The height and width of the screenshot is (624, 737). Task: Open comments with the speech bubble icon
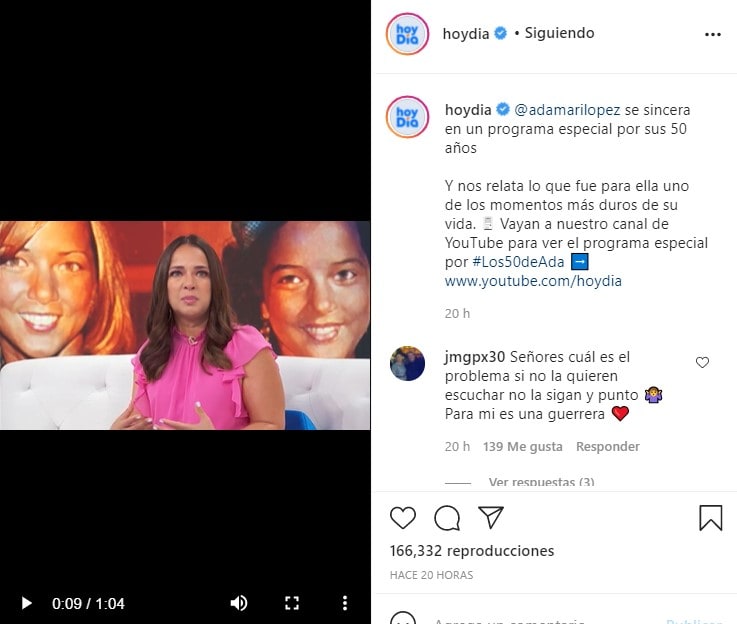(447, 518)
